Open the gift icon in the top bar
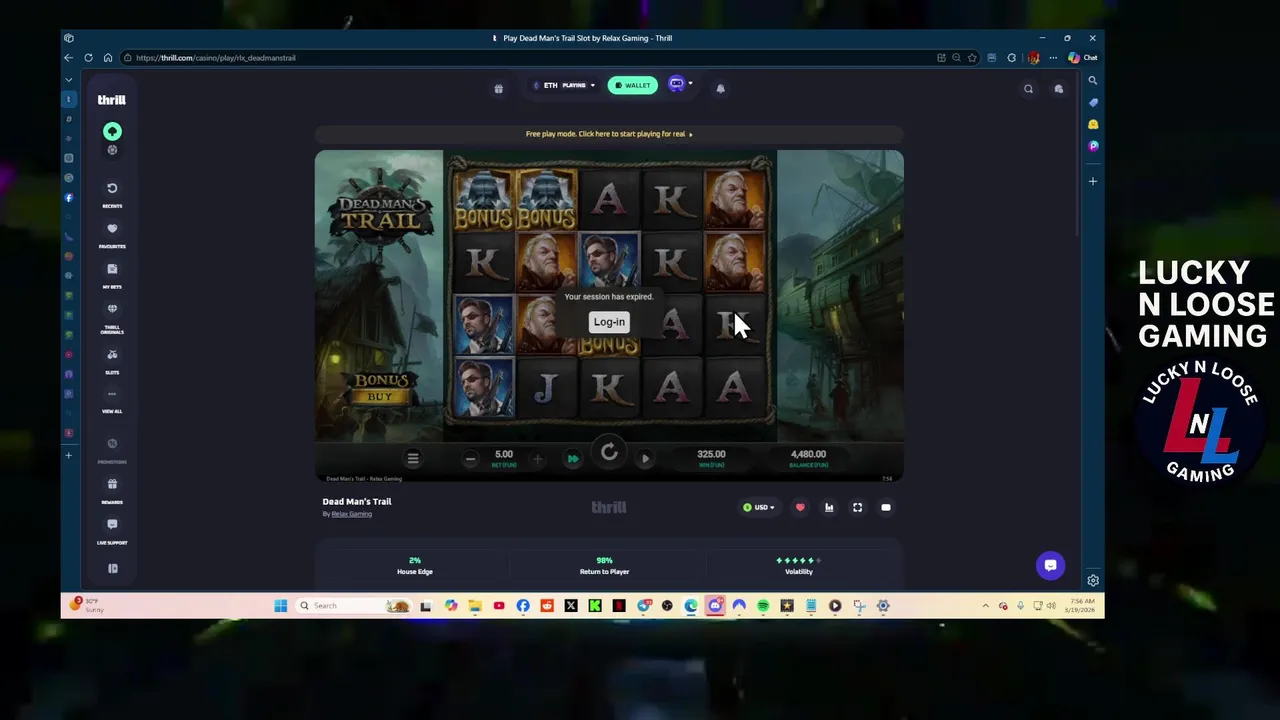The image size is (1280, 720). point(498,88)
